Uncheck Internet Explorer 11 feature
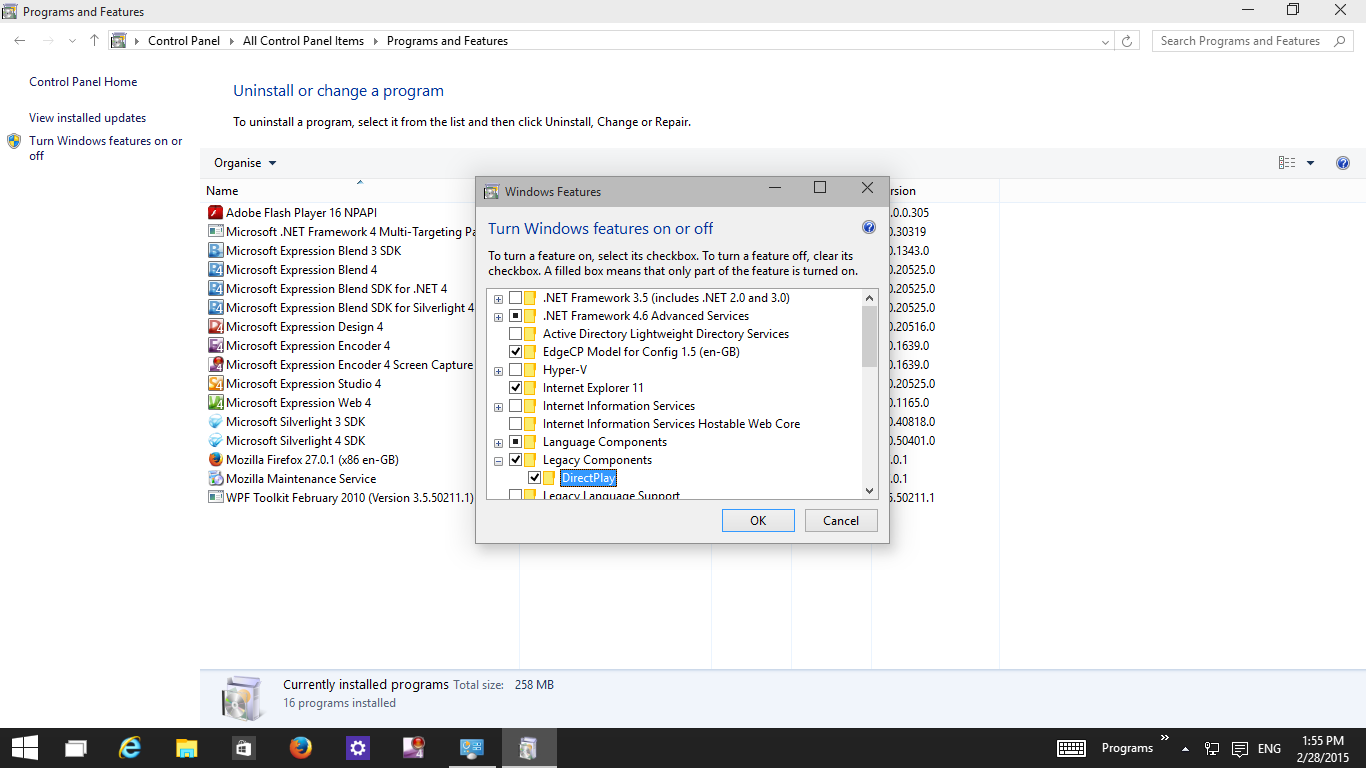Viewport: 1366px width, 768px height. pyautogui.click(x=515, y=388)
